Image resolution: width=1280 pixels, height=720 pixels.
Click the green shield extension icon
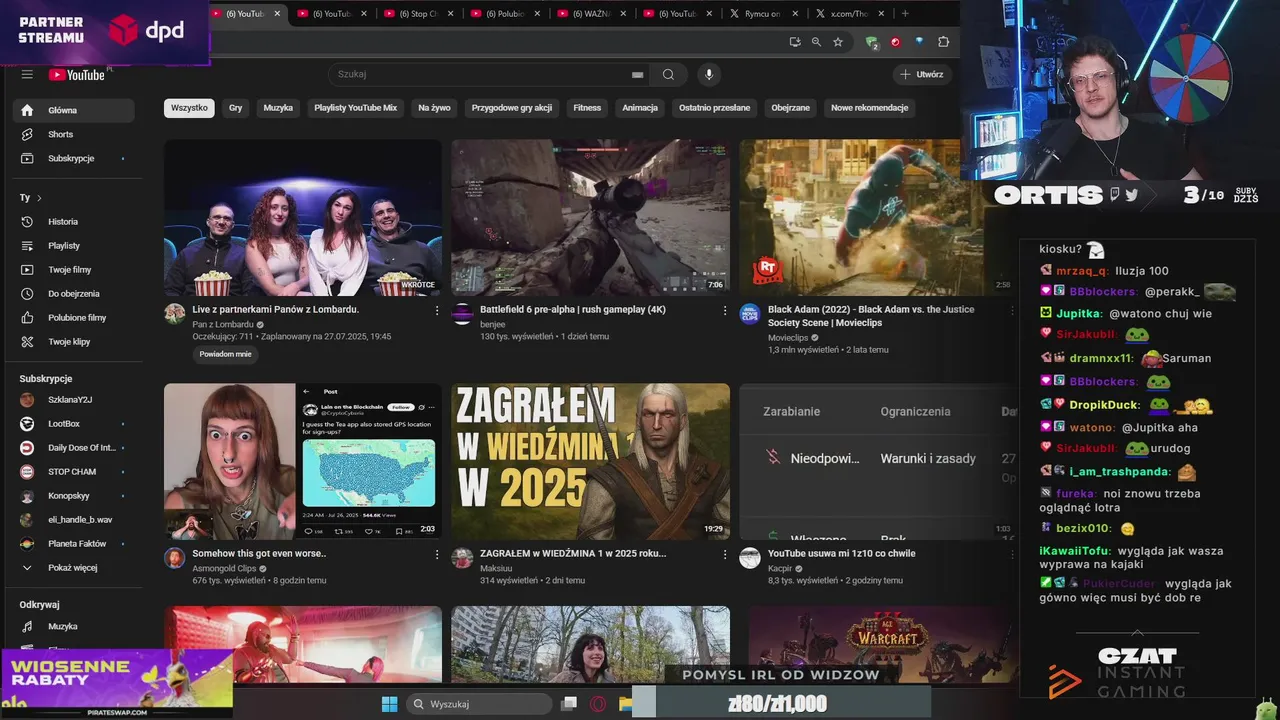point(872,43)
